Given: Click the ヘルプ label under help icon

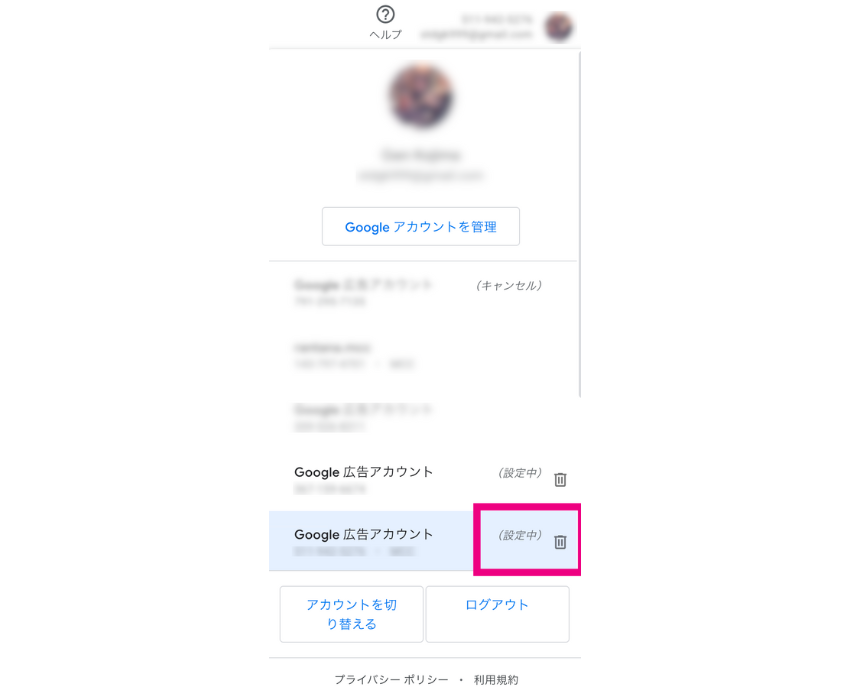Looking at the screenshot, I should click(385, 35).
